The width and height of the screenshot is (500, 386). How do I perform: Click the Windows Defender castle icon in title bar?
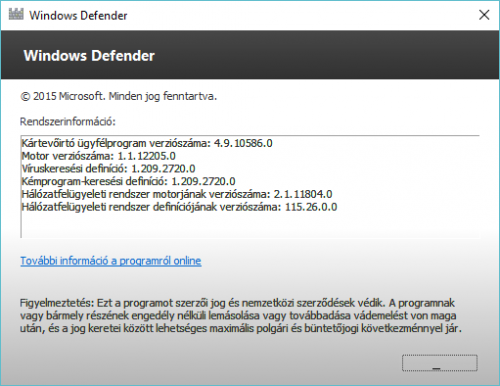[16, 14]
